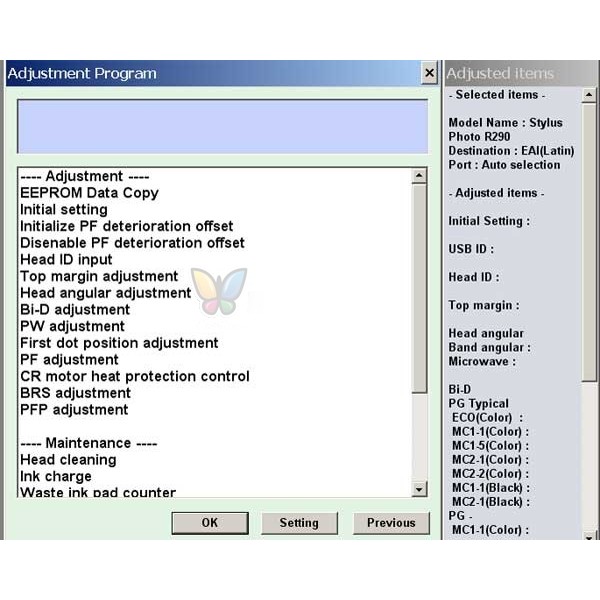Image resolution: width=600 pixels, height=600 pixels.
Task: Pick Ink charge maintenance item
Action: (x=55, y=477)
